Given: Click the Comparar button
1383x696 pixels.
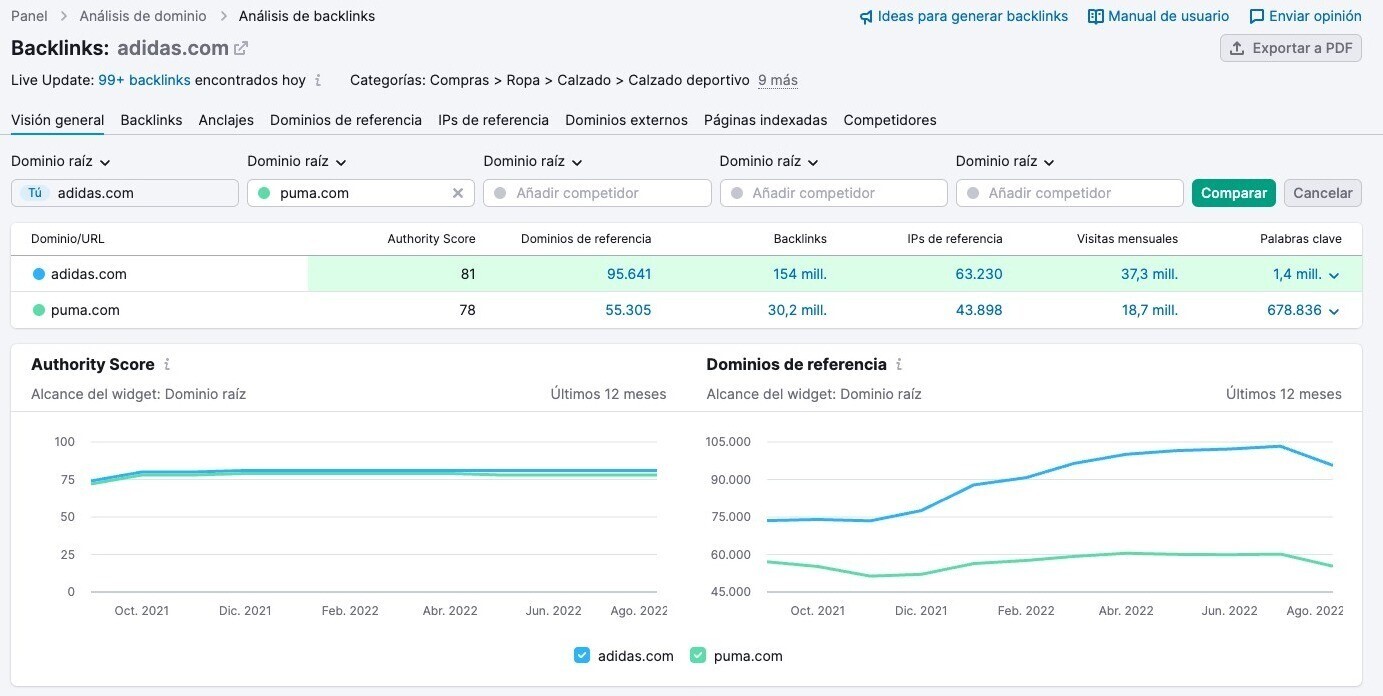Looking at the screenshot, I should pyautogui.click(x=1234, y=193).
